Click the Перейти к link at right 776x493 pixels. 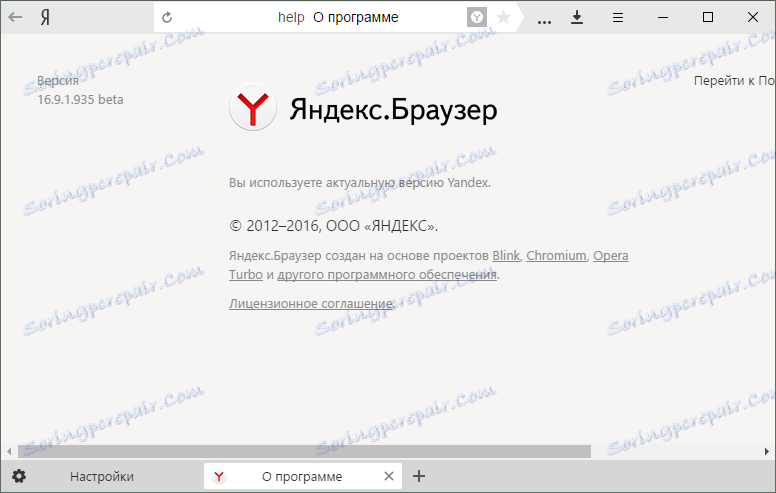coord(734,81)
